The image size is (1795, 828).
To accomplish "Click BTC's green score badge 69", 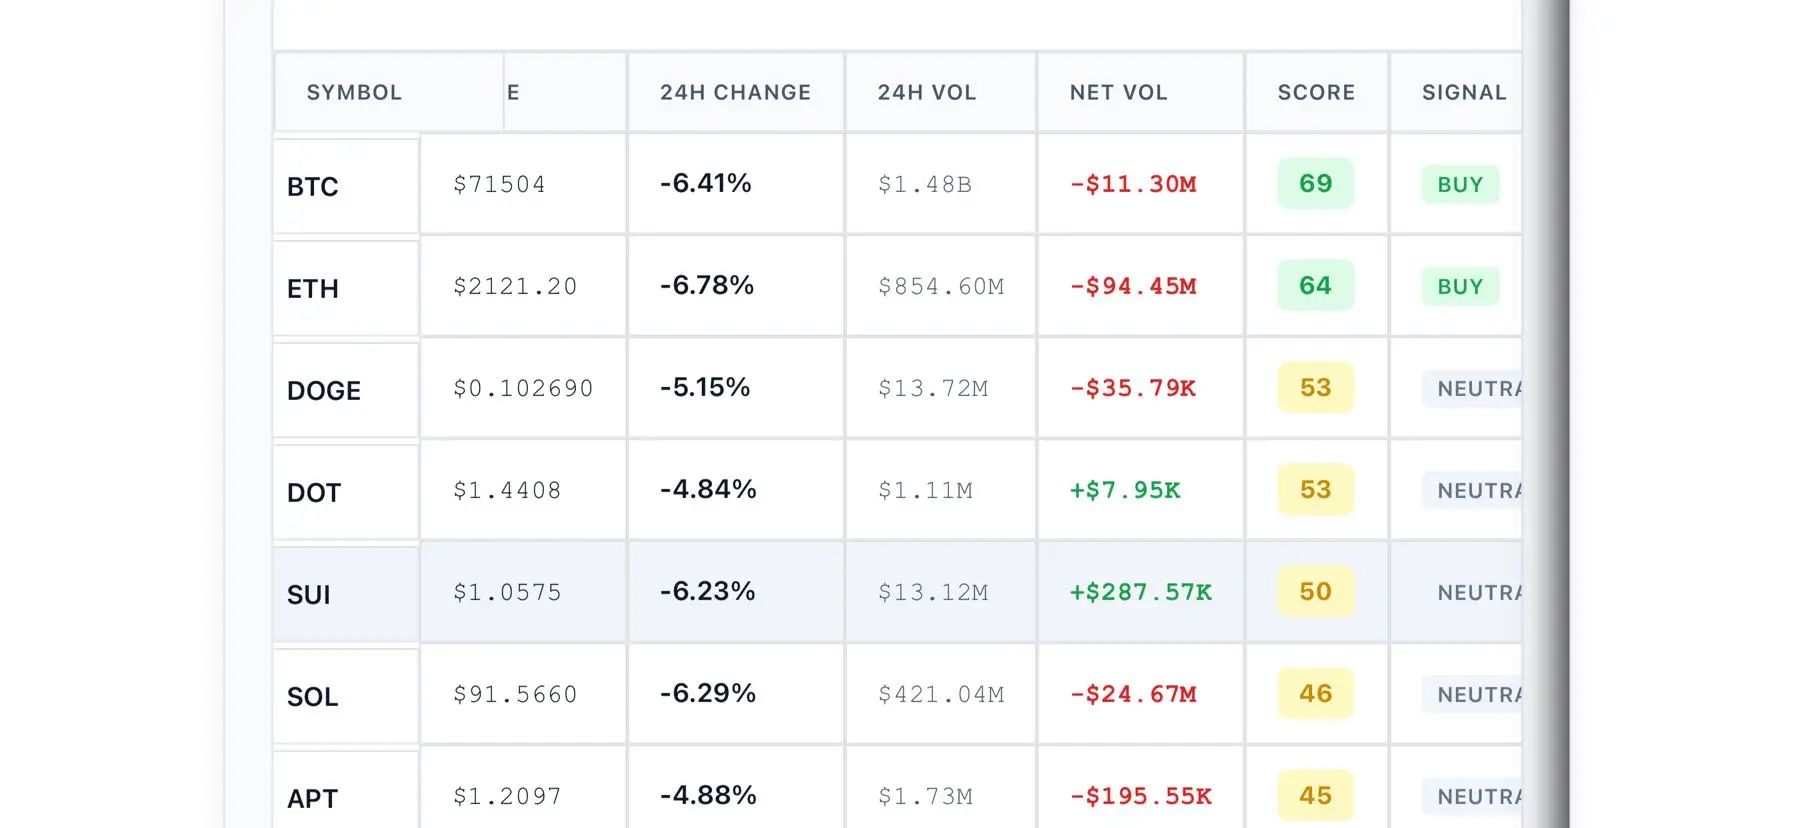I will [1315, 184].
